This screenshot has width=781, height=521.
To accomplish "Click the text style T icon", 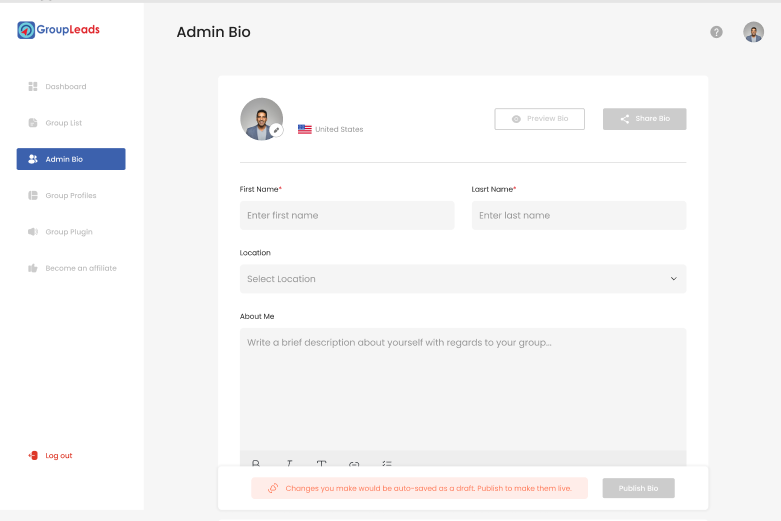I will (321, 463).
